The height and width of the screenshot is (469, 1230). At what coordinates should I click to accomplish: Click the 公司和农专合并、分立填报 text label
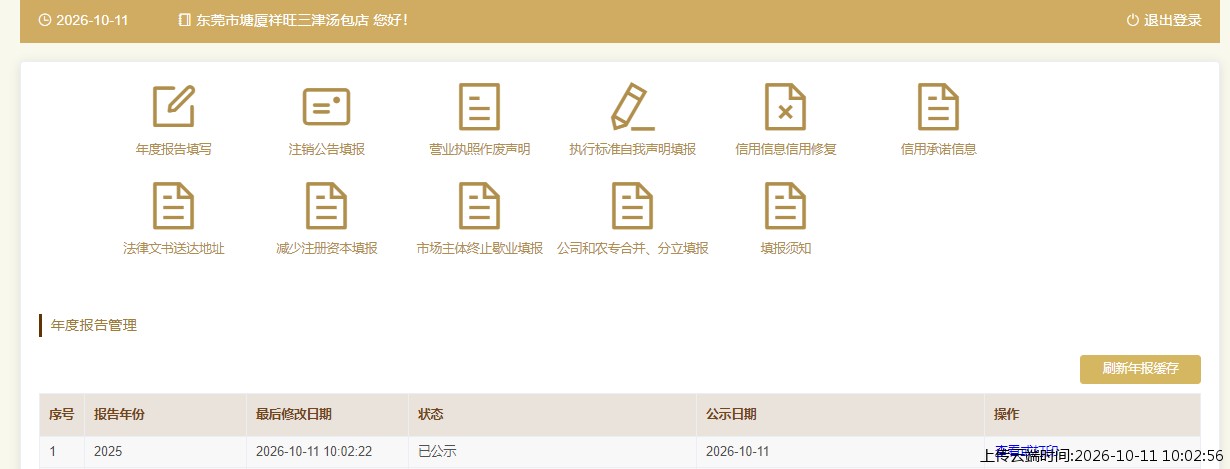point(632,248)
